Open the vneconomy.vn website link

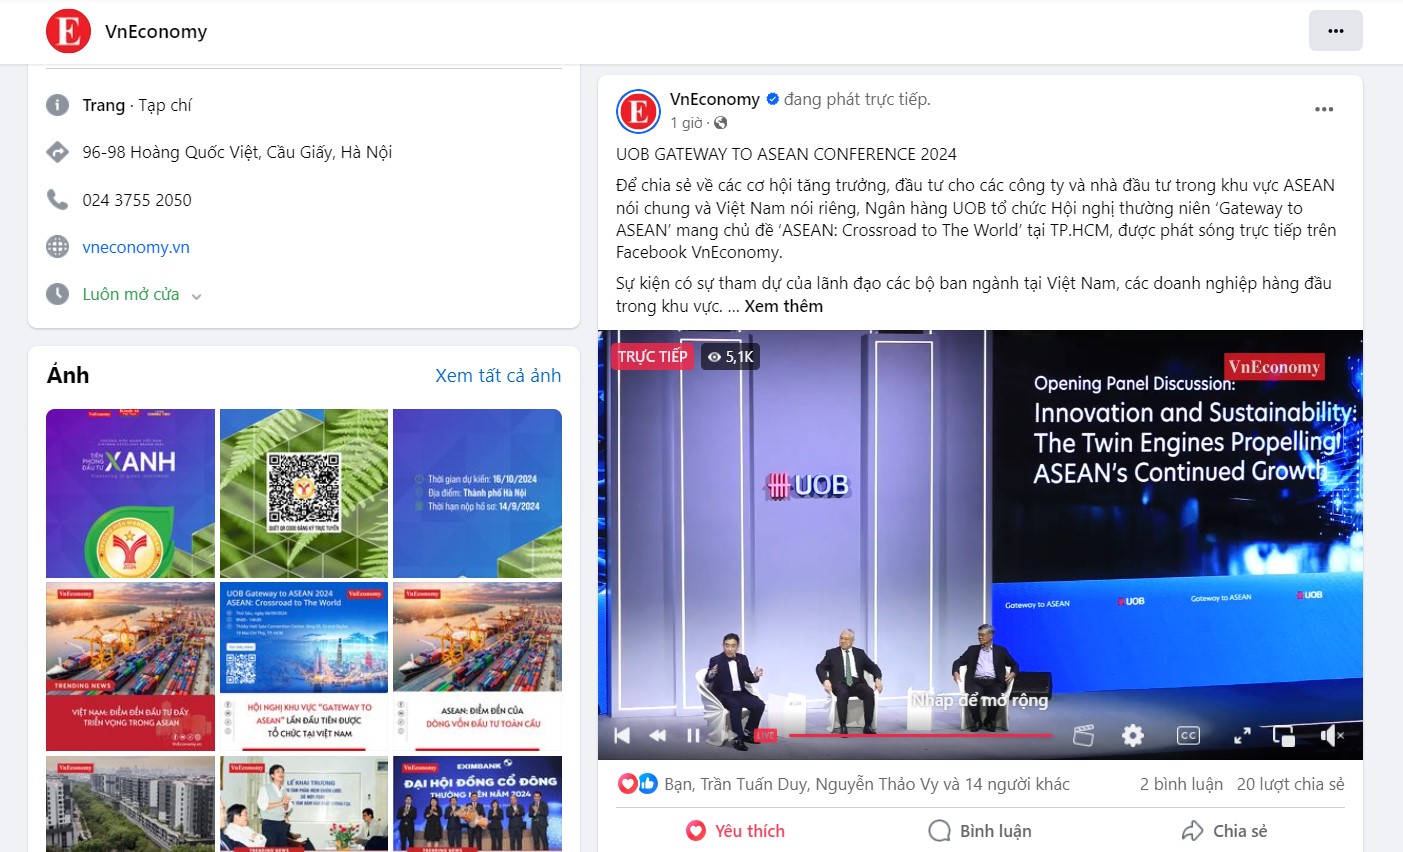click(136, 247)
